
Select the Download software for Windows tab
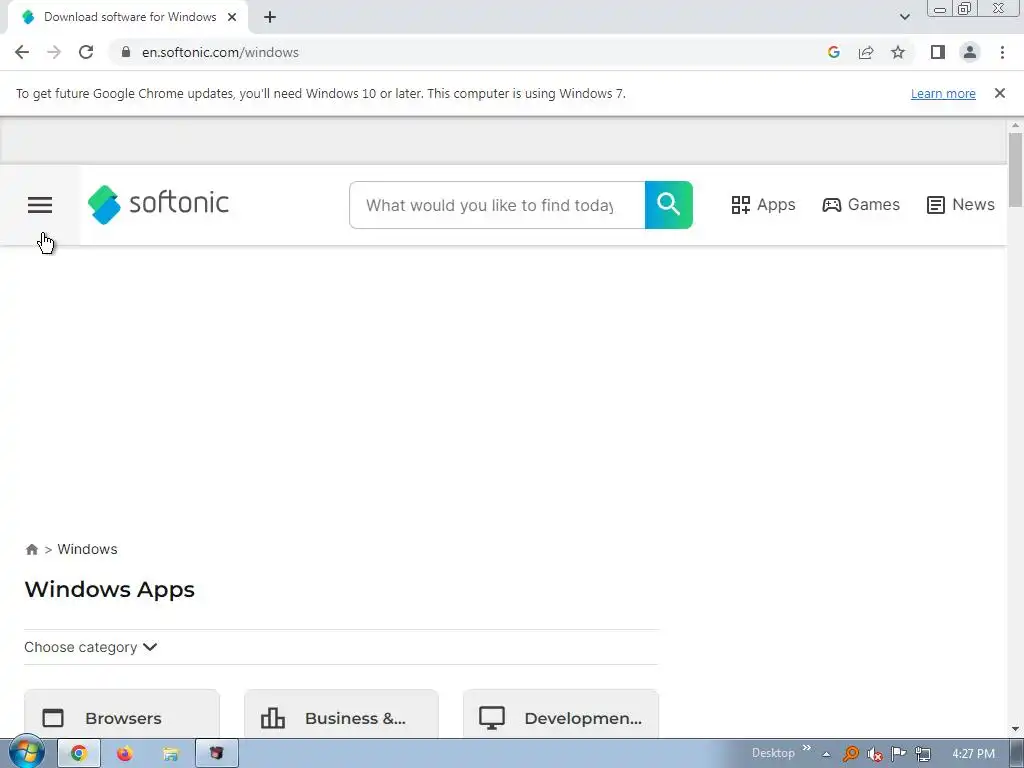(x=128, y=17)
